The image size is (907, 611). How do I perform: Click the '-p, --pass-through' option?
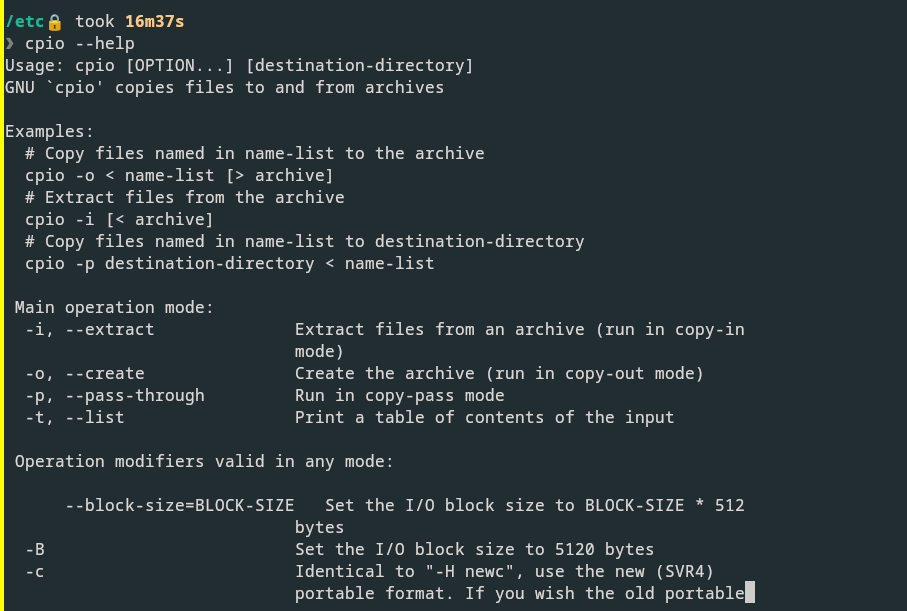(x=115, y=395)
